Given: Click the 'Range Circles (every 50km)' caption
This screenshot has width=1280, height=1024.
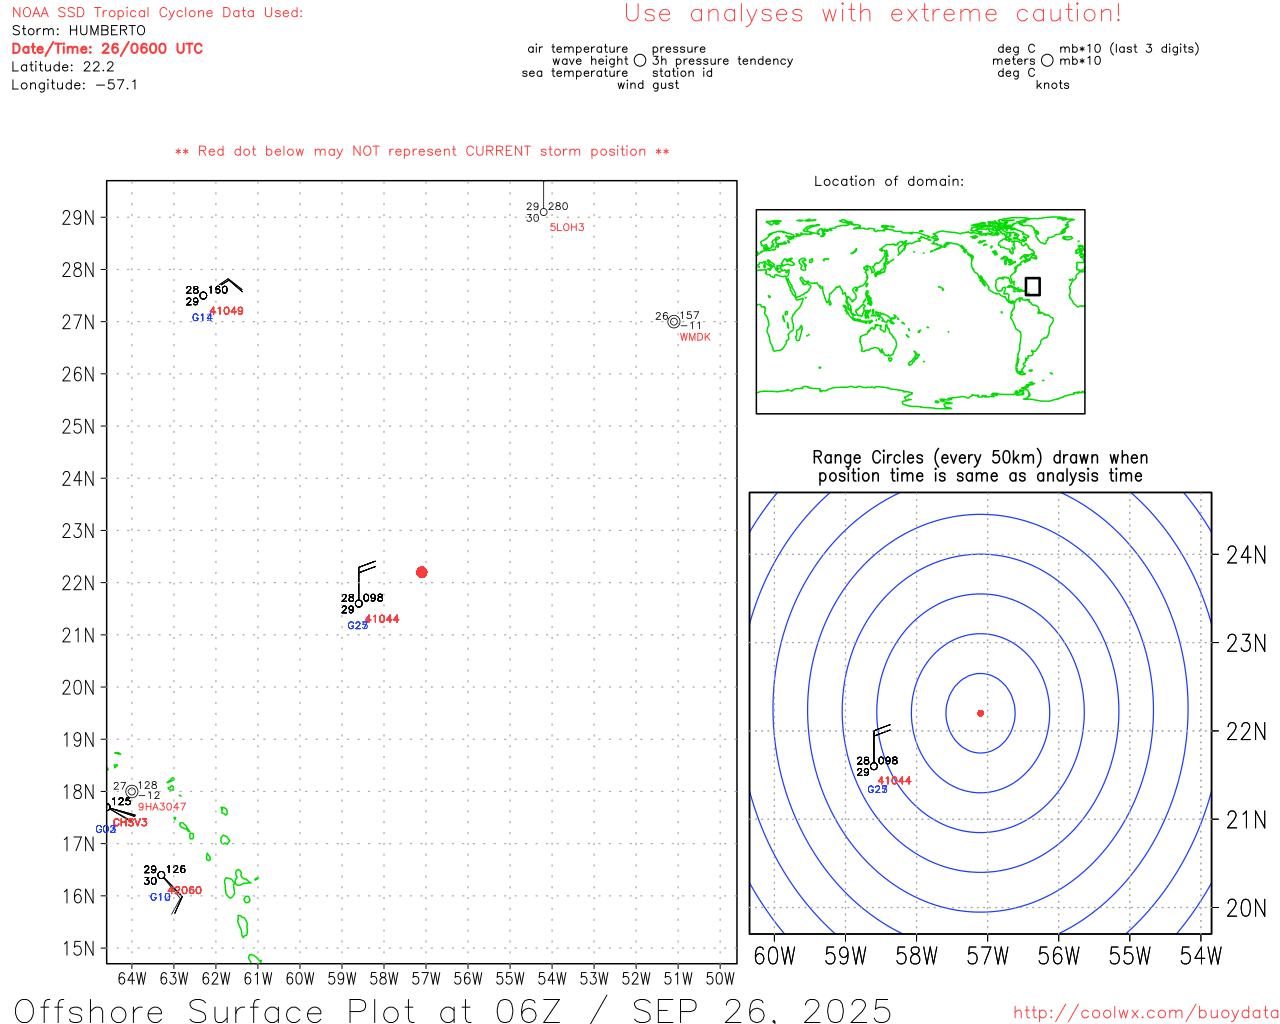Looking at the screenshot, I should click(980, 467).
